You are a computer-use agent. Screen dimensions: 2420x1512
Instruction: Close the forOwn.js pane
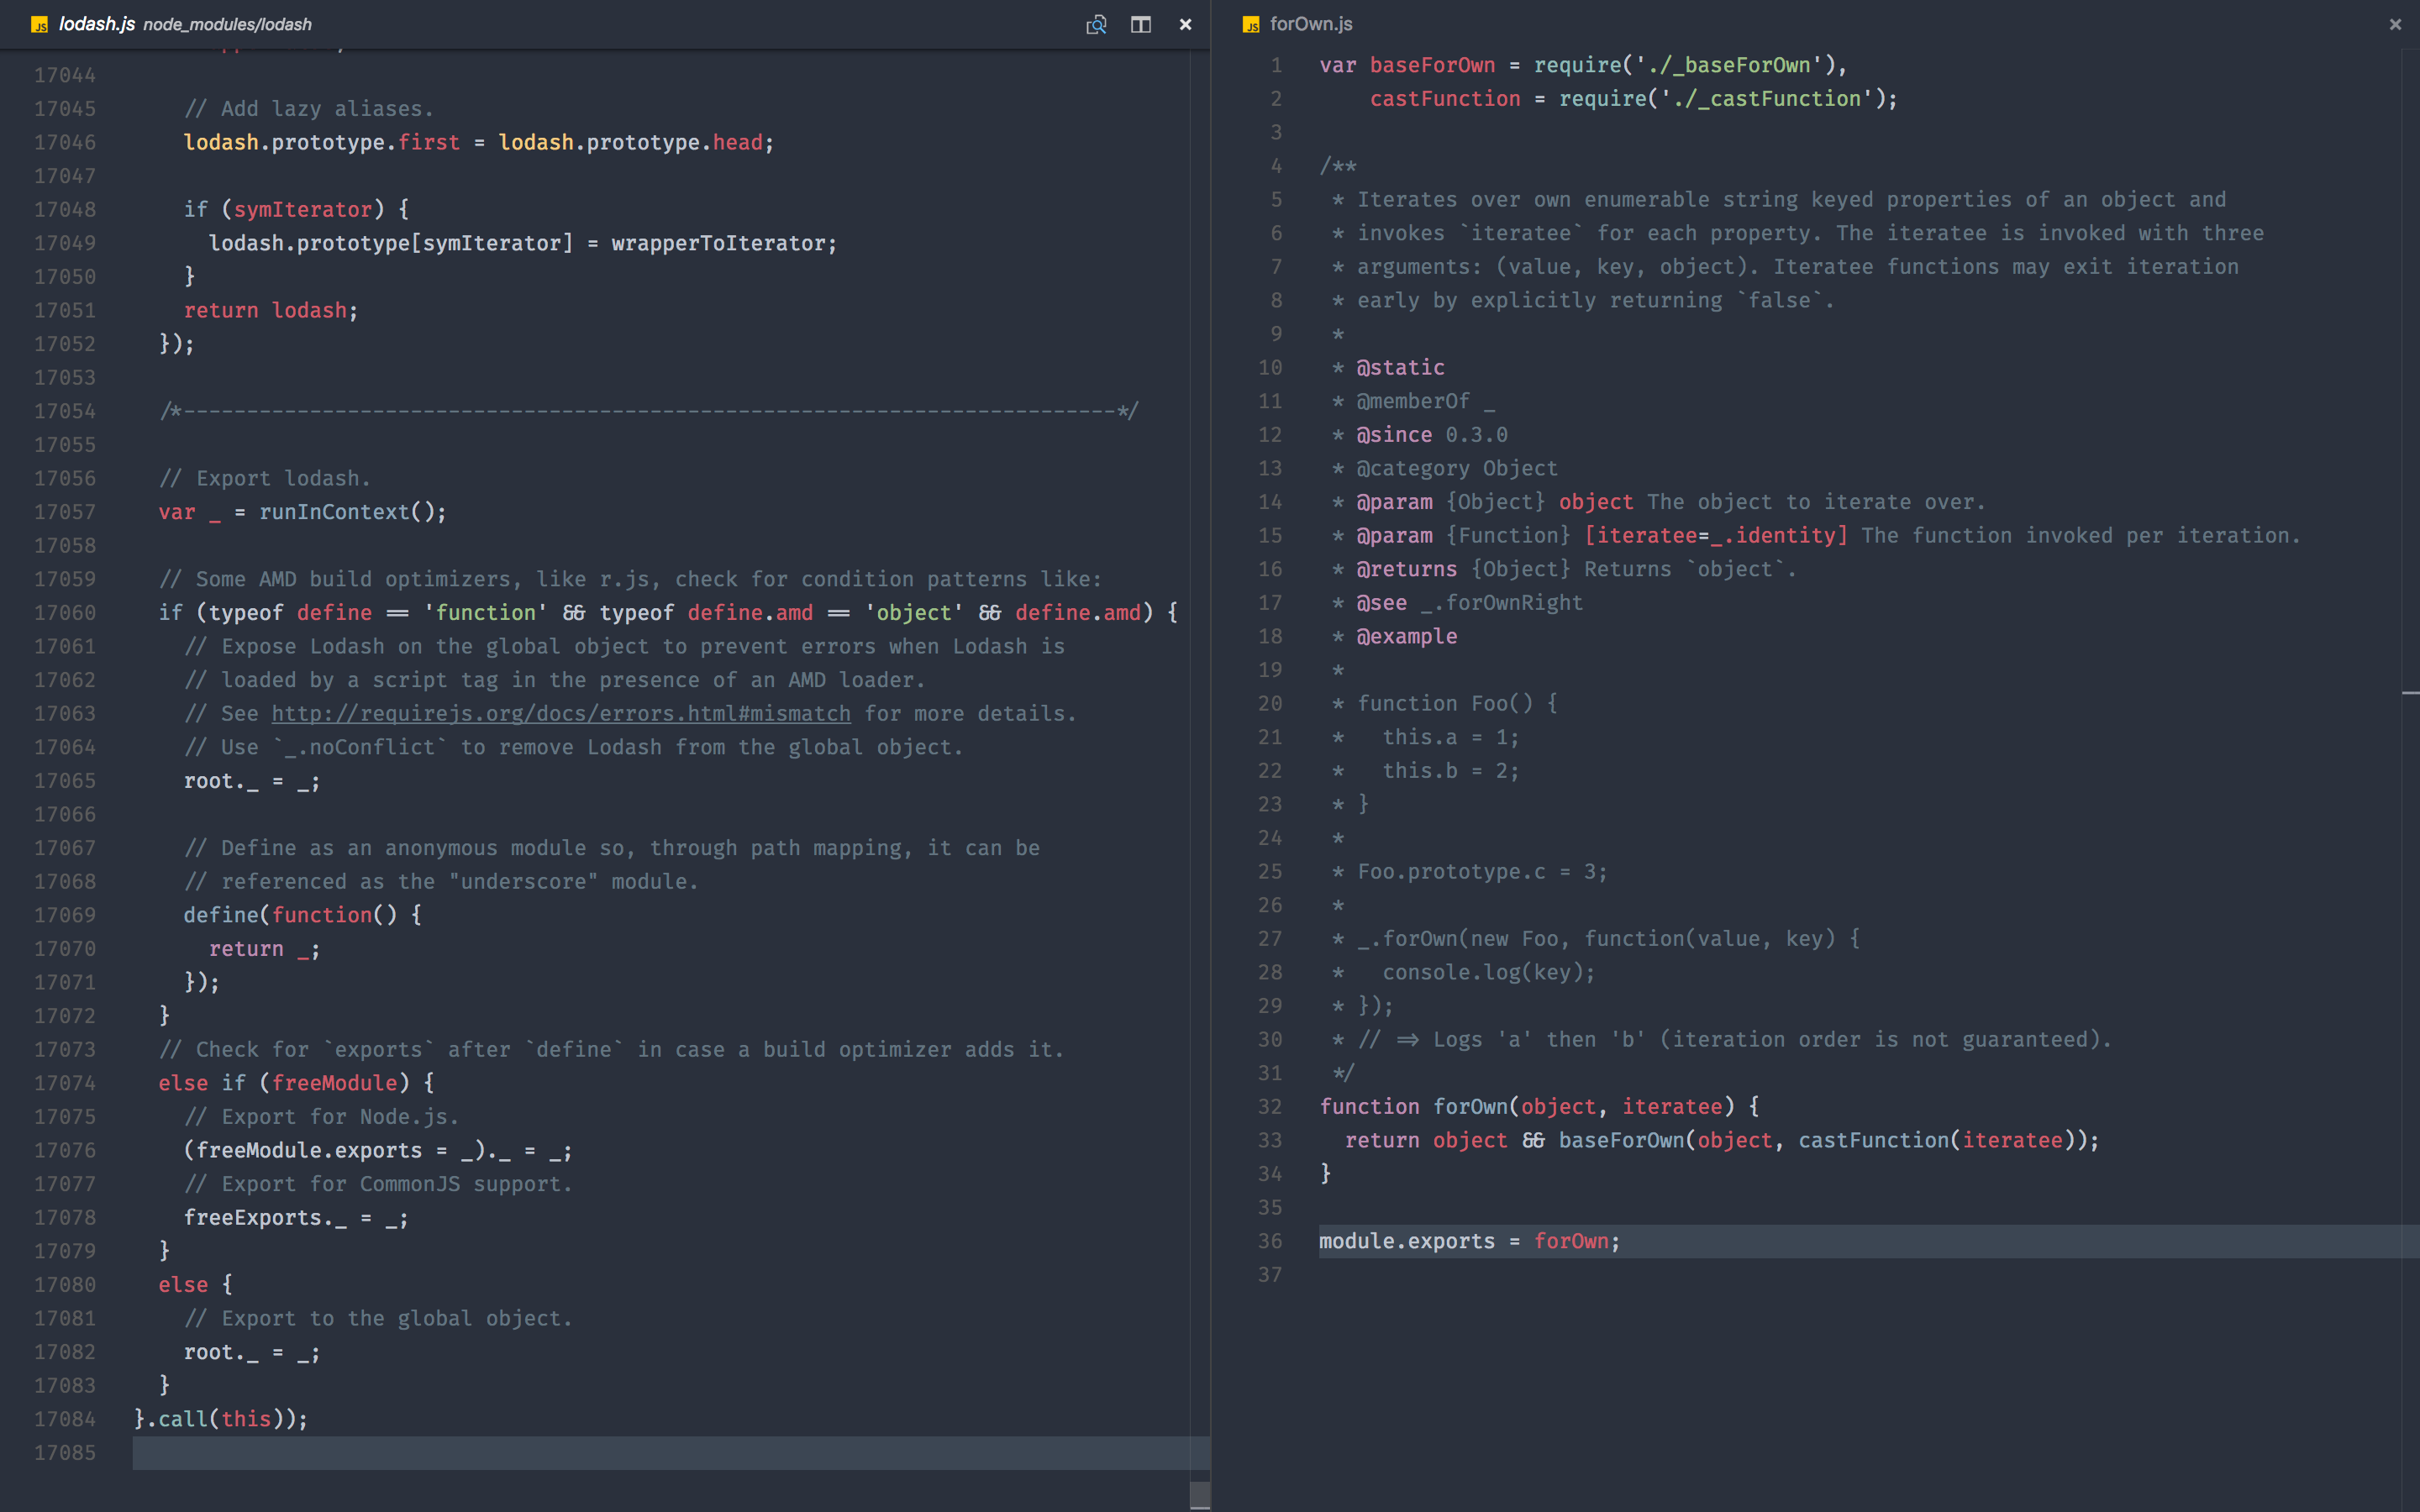tap(2395, 24)
